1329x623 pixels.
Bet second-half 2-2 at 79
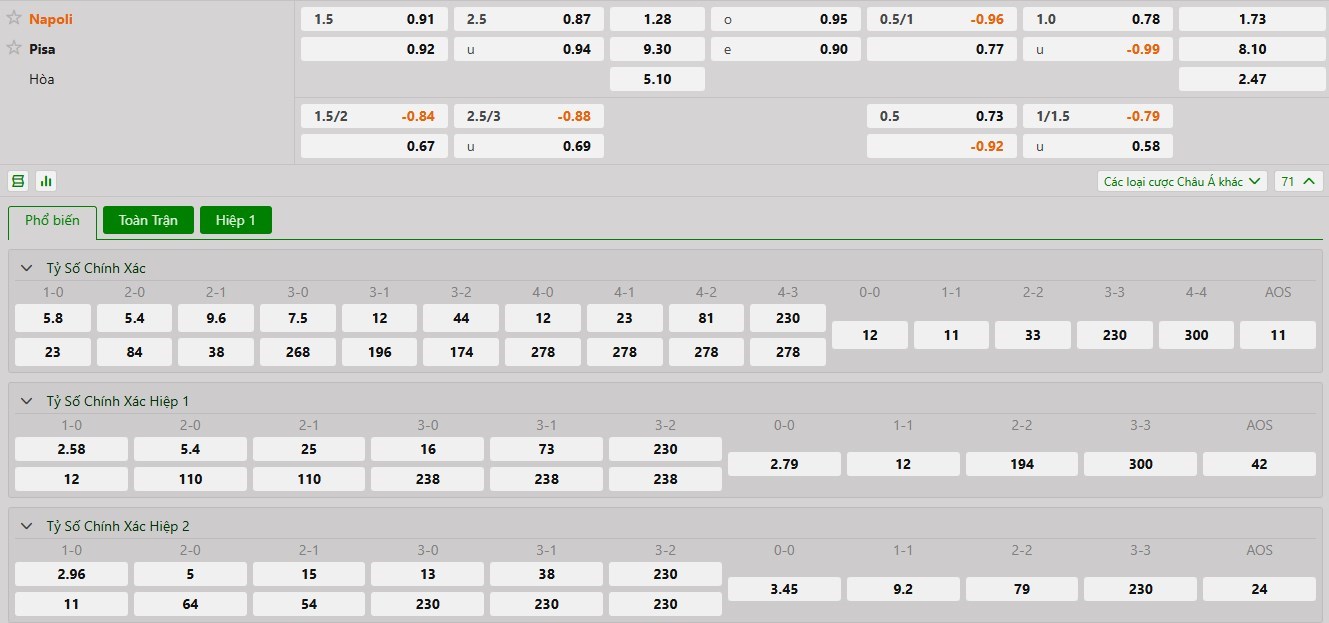coord(1022,589)
